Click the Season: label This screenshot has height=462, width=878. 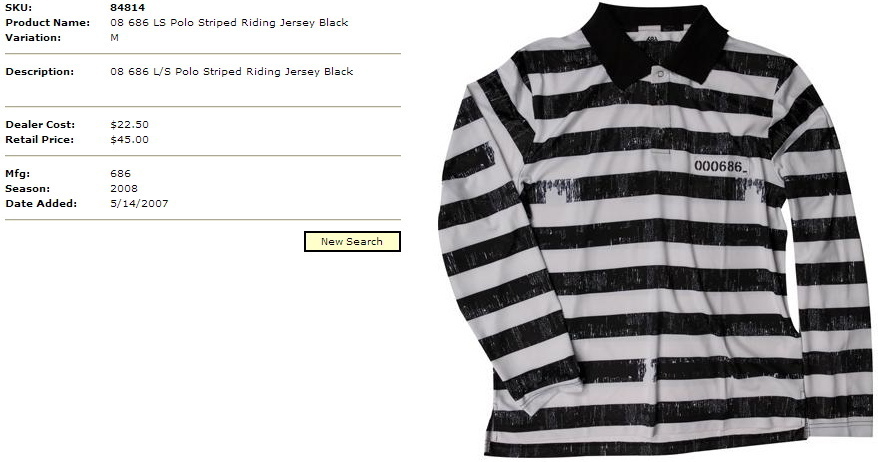pos(27,189)
